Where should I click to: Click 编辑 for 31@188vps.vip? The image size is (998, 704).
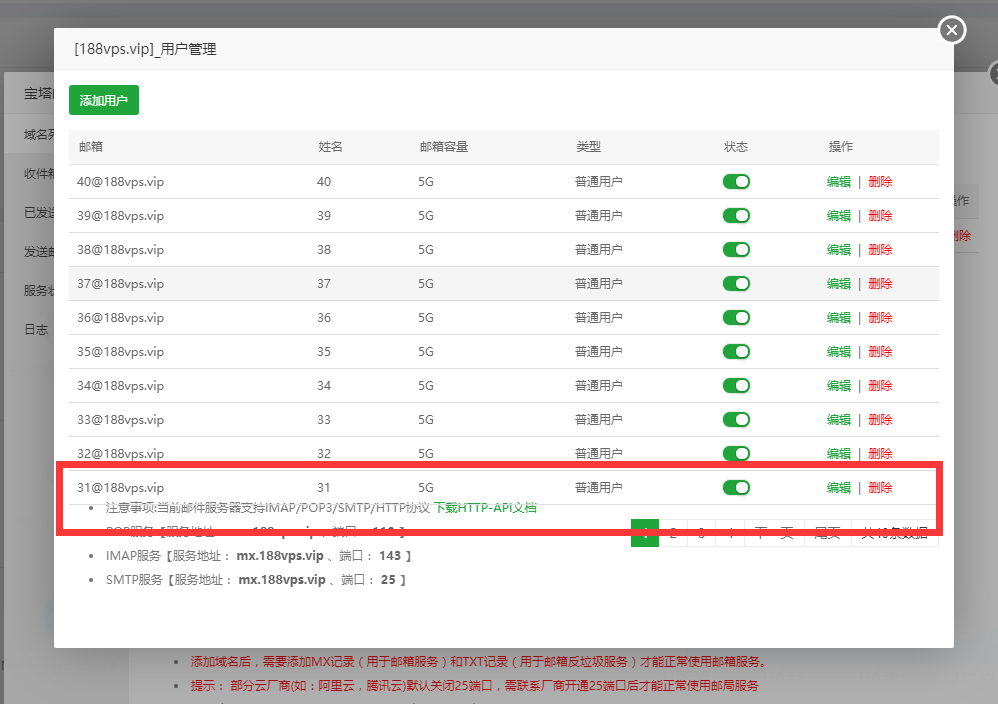(x=839, y=488)
